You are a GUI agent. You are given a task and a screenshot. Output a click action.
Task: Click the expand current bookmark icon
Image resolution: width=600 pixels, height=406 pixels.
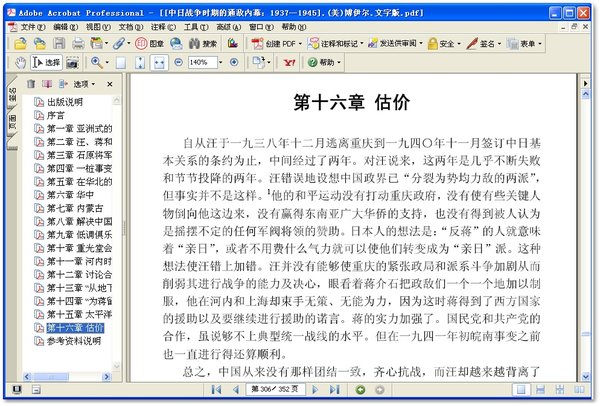[63, 84]
